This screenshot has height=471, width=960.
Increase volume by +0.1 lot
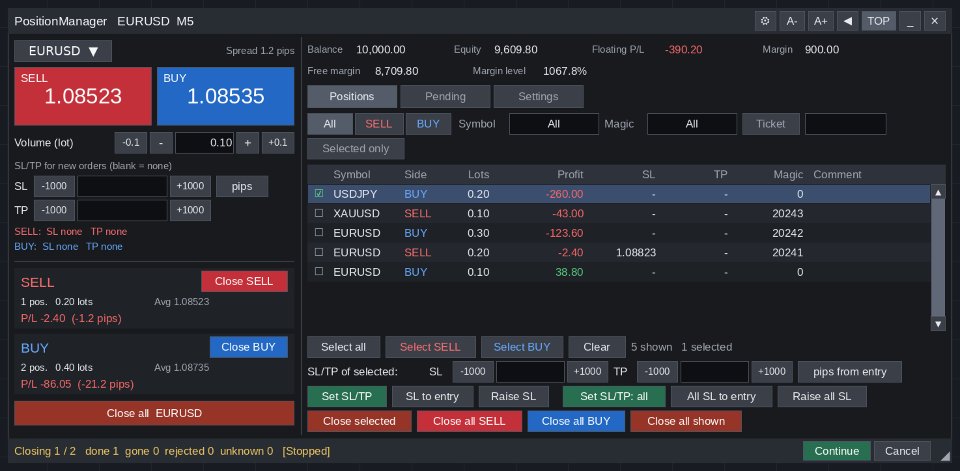pos(278,143)
